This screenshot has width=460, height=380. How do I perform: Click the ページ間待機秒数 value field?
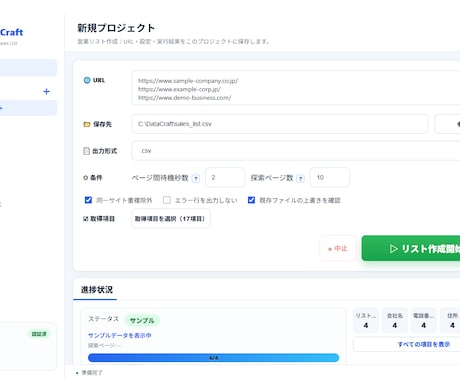tap(225, 177)
